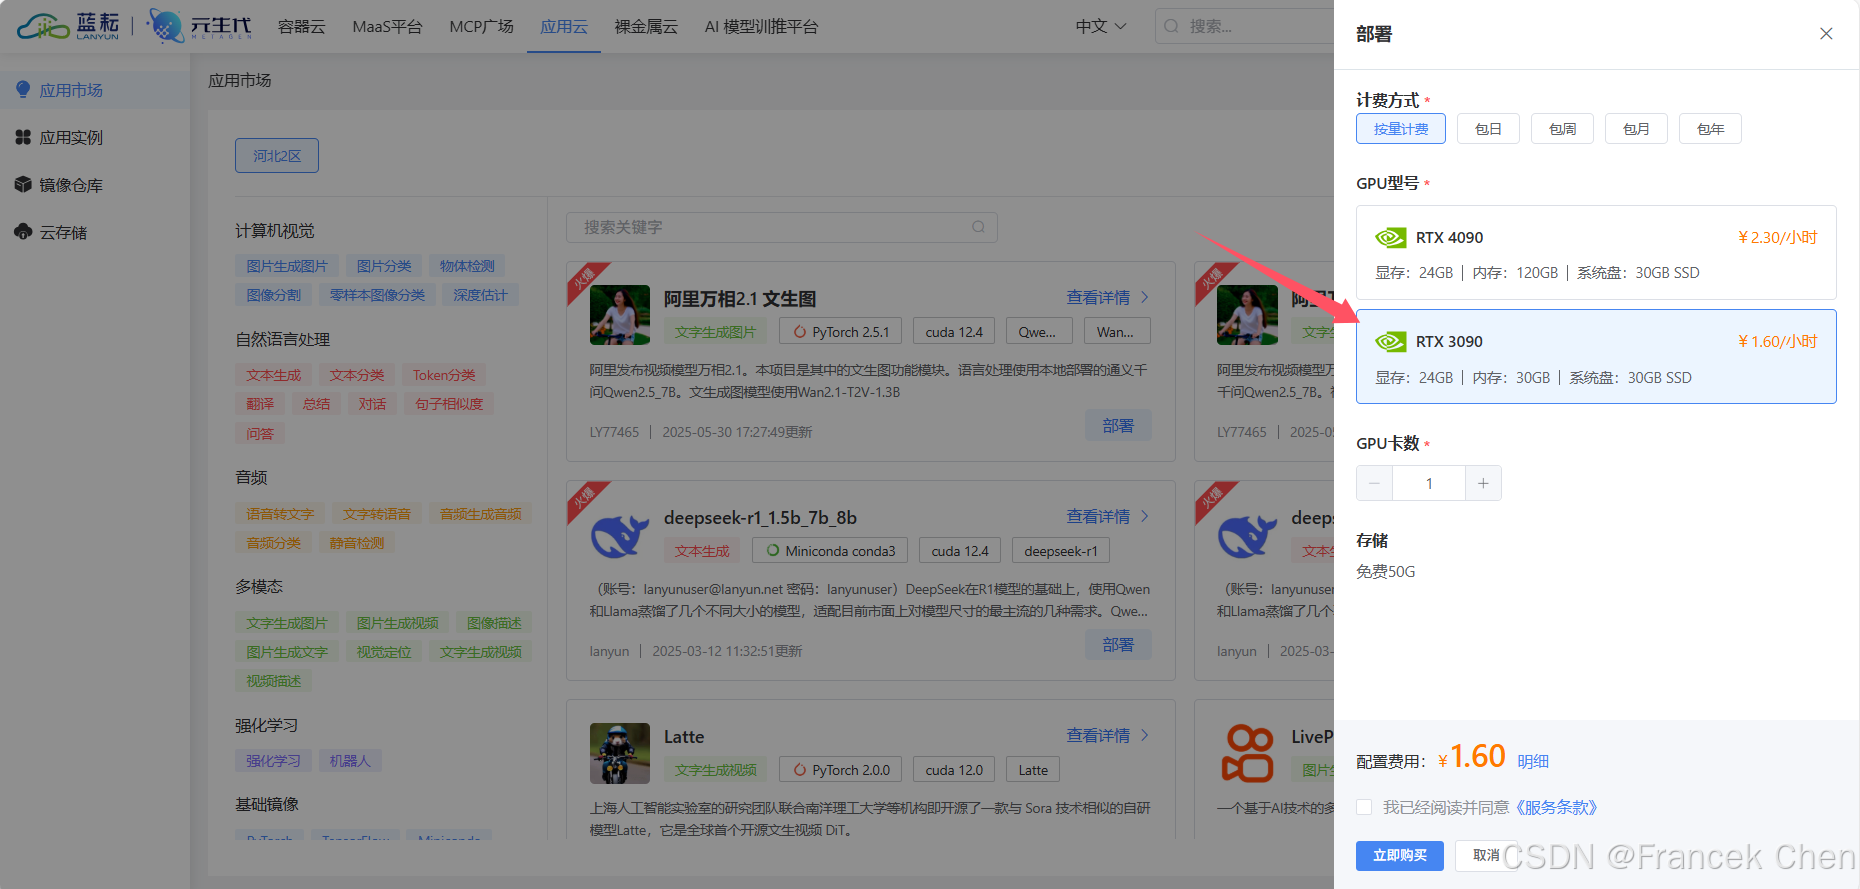
Task: Filter by 视觉定位 tag
Action: [x=384, y=652]
